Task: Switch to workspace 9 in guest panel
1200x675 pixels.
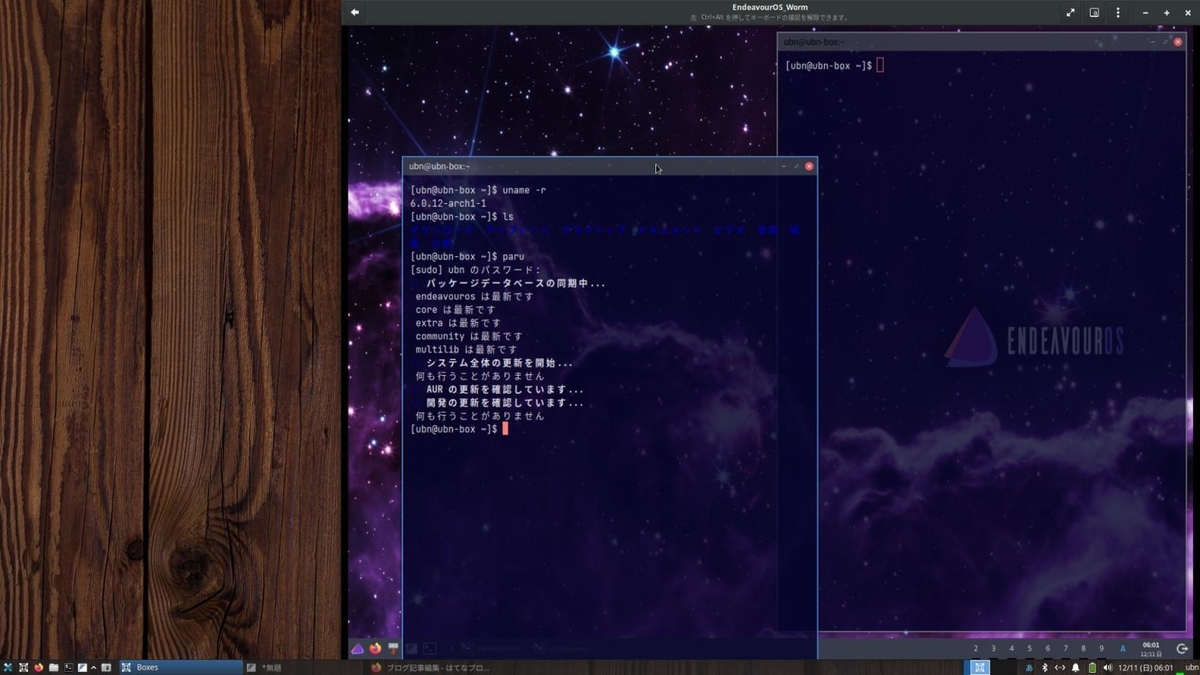Action: pos(1101,648)
